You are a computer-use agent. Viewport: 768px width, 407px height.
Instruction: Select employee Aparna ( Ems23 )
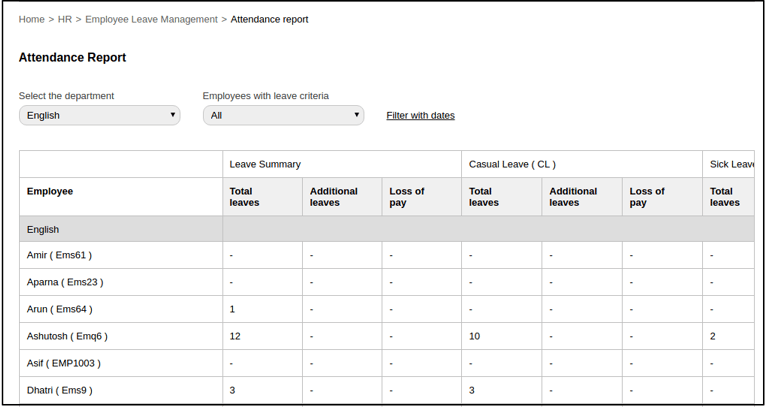coord(65,282)
